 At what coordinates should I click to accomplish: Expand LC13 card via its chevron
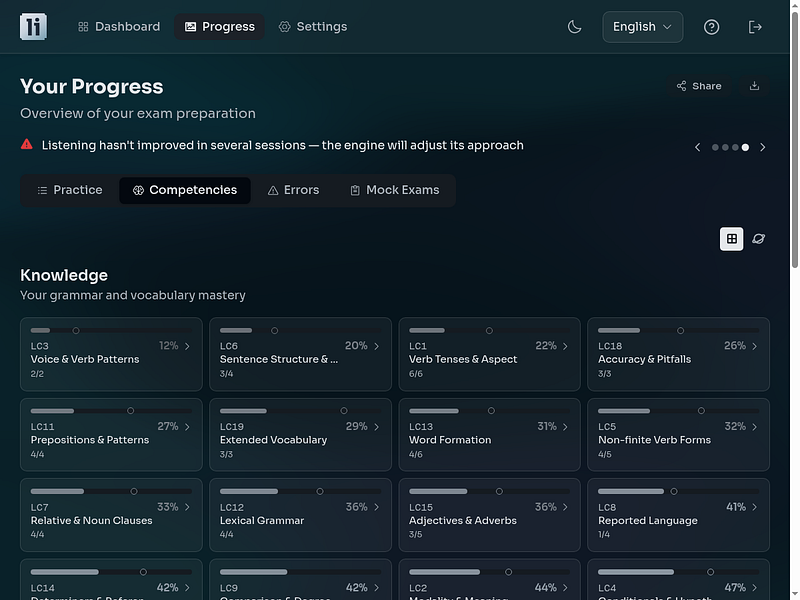point(565,427)
